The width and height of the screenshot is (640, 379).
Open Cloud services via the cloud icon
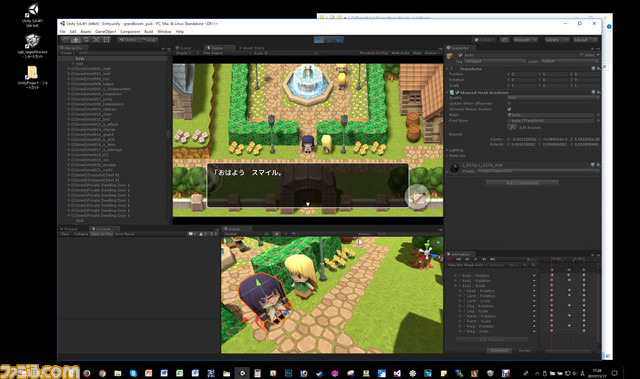(504, 40)
